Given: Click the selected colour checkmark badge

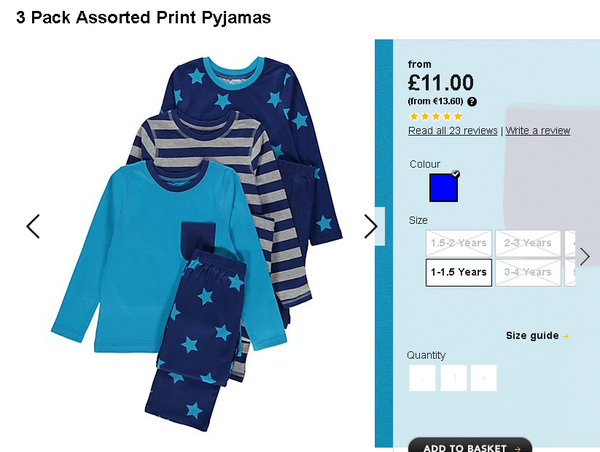Looking at the screenshot, I should tap(455, 174).
